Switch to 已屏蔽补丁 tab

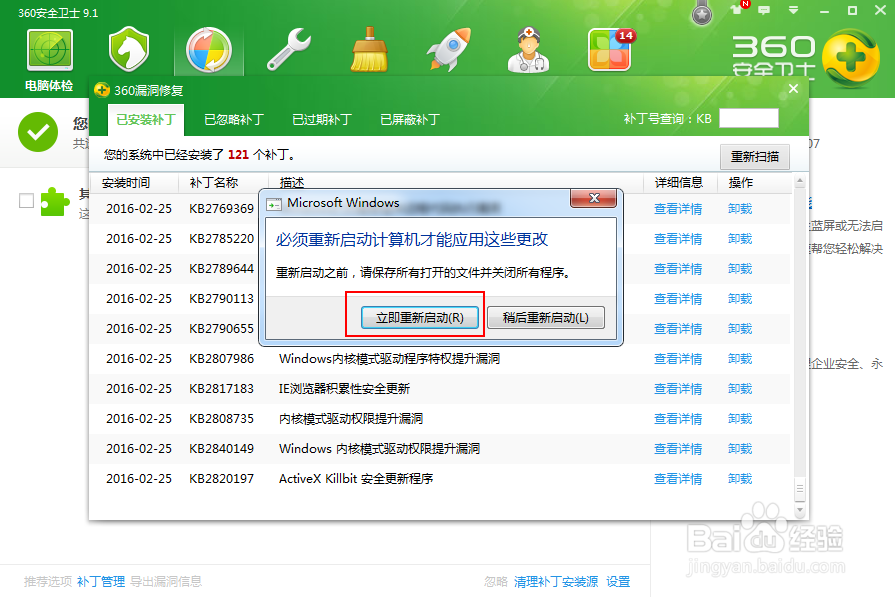pos(410,119)
